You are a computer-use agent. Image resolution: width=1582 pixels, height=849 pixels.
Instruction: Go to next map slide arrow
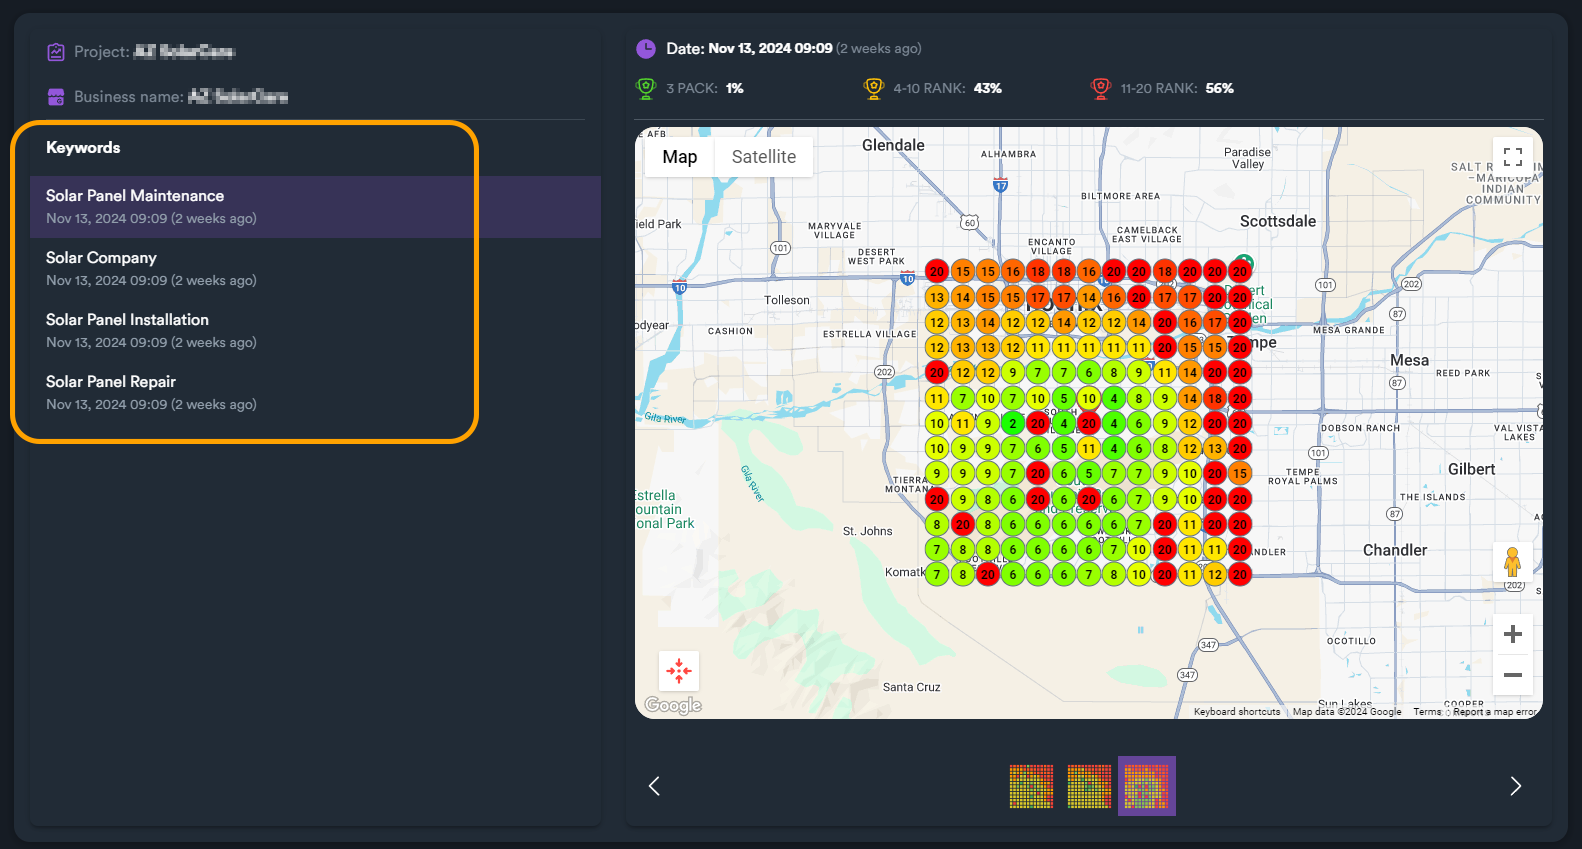[1515, 786]
